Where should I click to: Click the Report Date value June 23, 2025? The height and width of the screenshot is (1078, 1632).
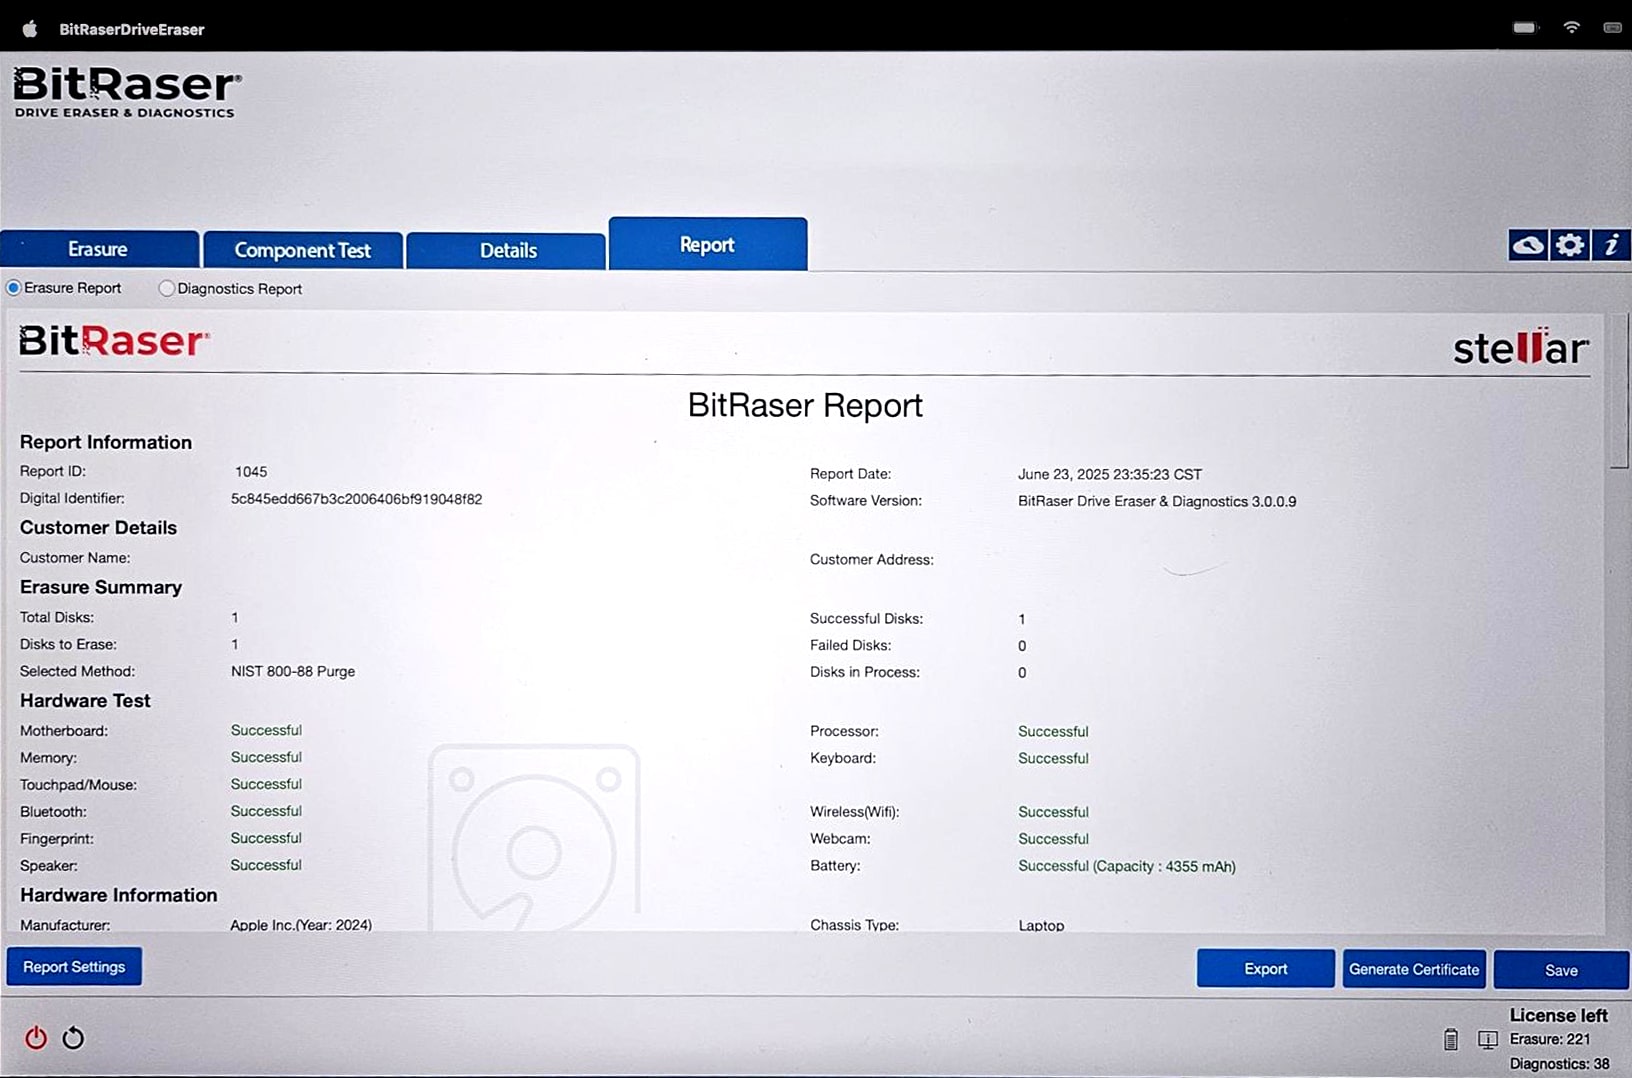(x=1110, y=474)
